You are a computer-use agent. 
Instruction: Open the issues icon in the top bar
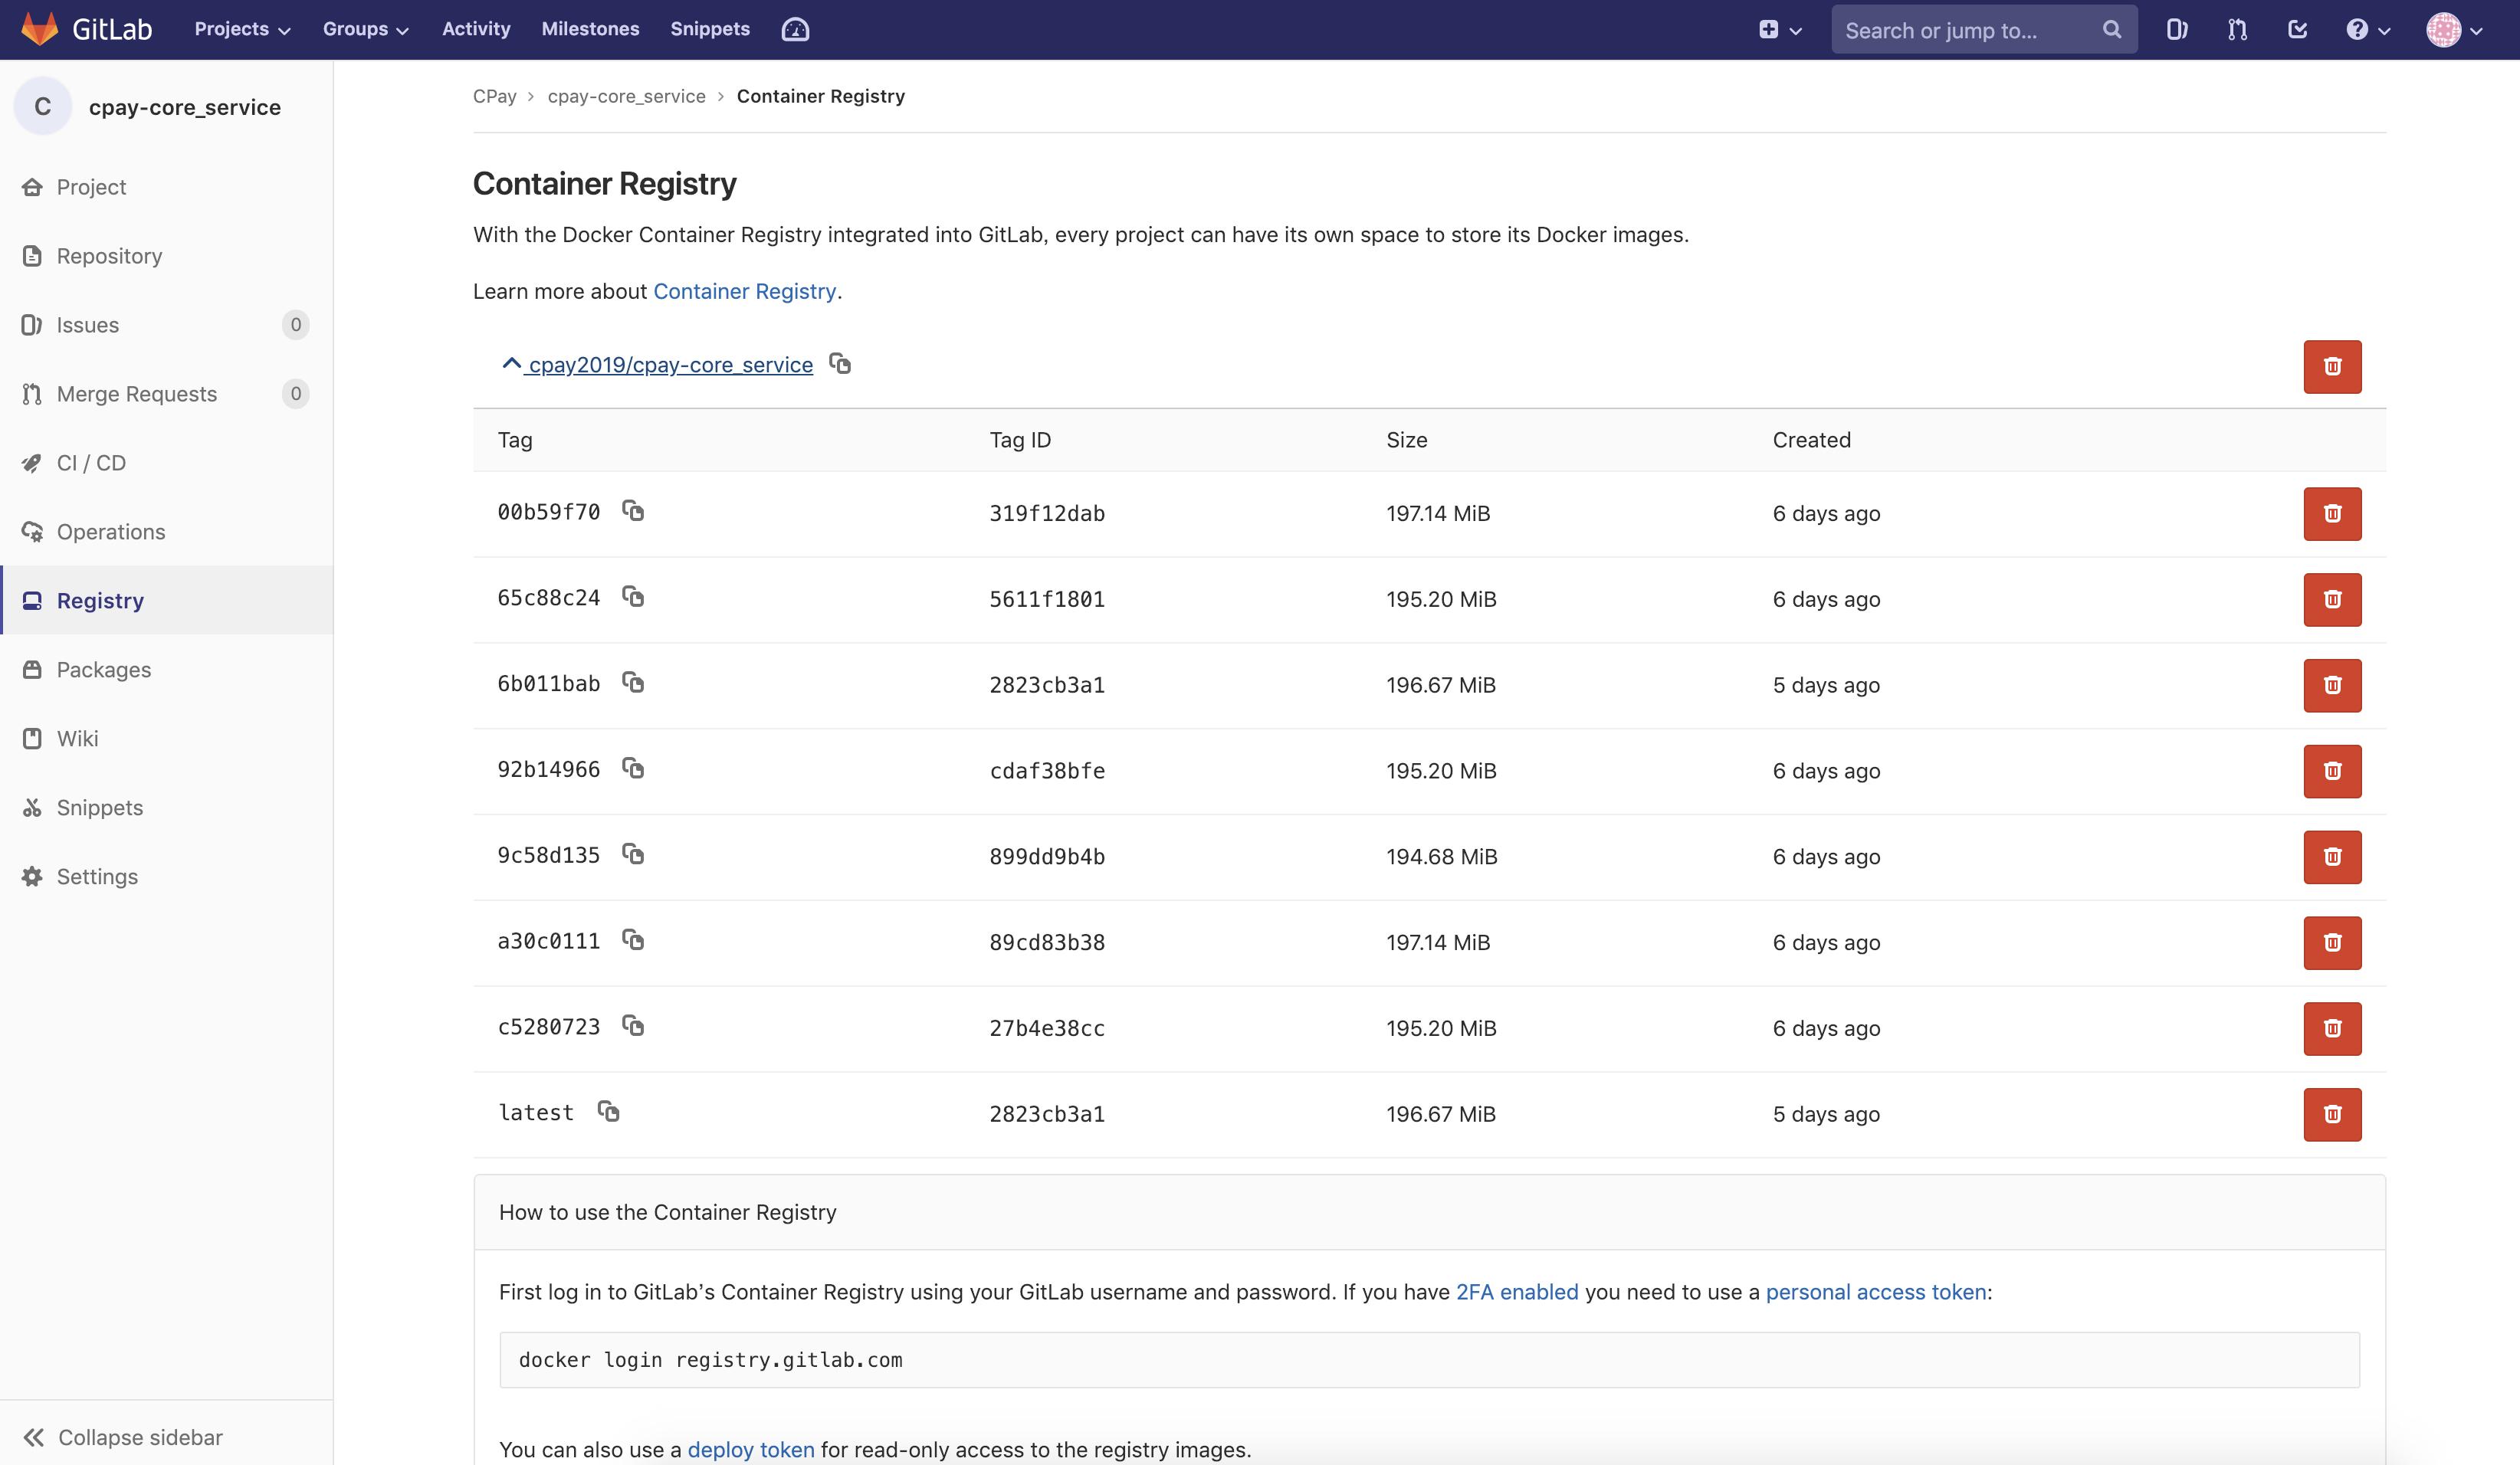point(2176,30)
